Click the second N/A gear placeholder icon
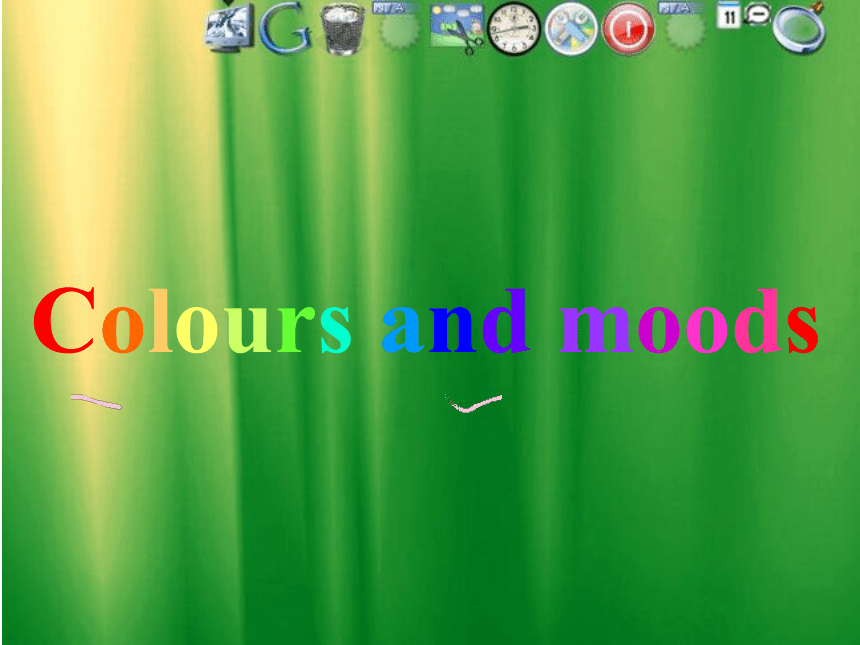The image size is (860, 645). [684, 26]
